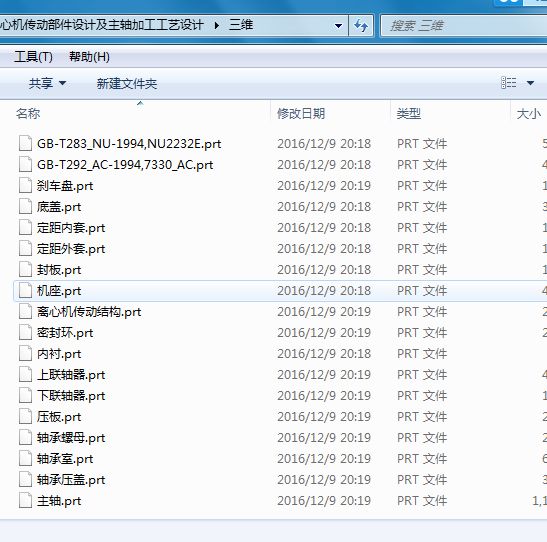Image resolution: width=547 pixels, height=542 pixels.
Task: Select the file name 机座.prt
Action: [x=59, y=291]
